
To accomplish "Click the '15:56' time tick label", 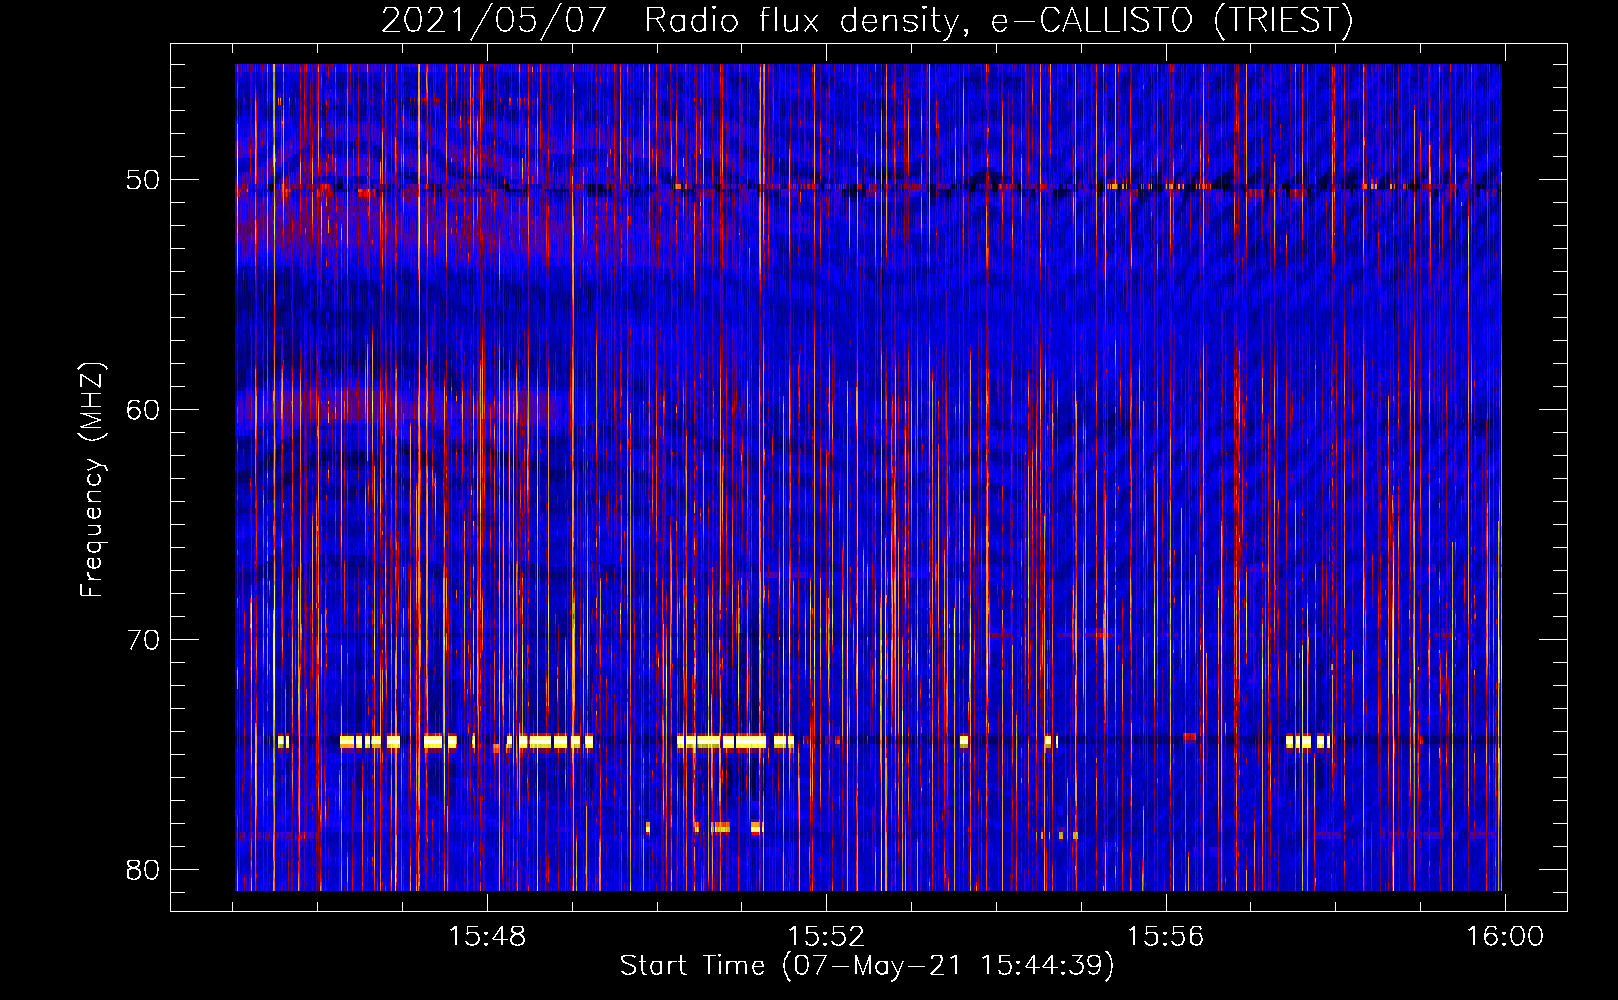I will tap(1165, 937).
